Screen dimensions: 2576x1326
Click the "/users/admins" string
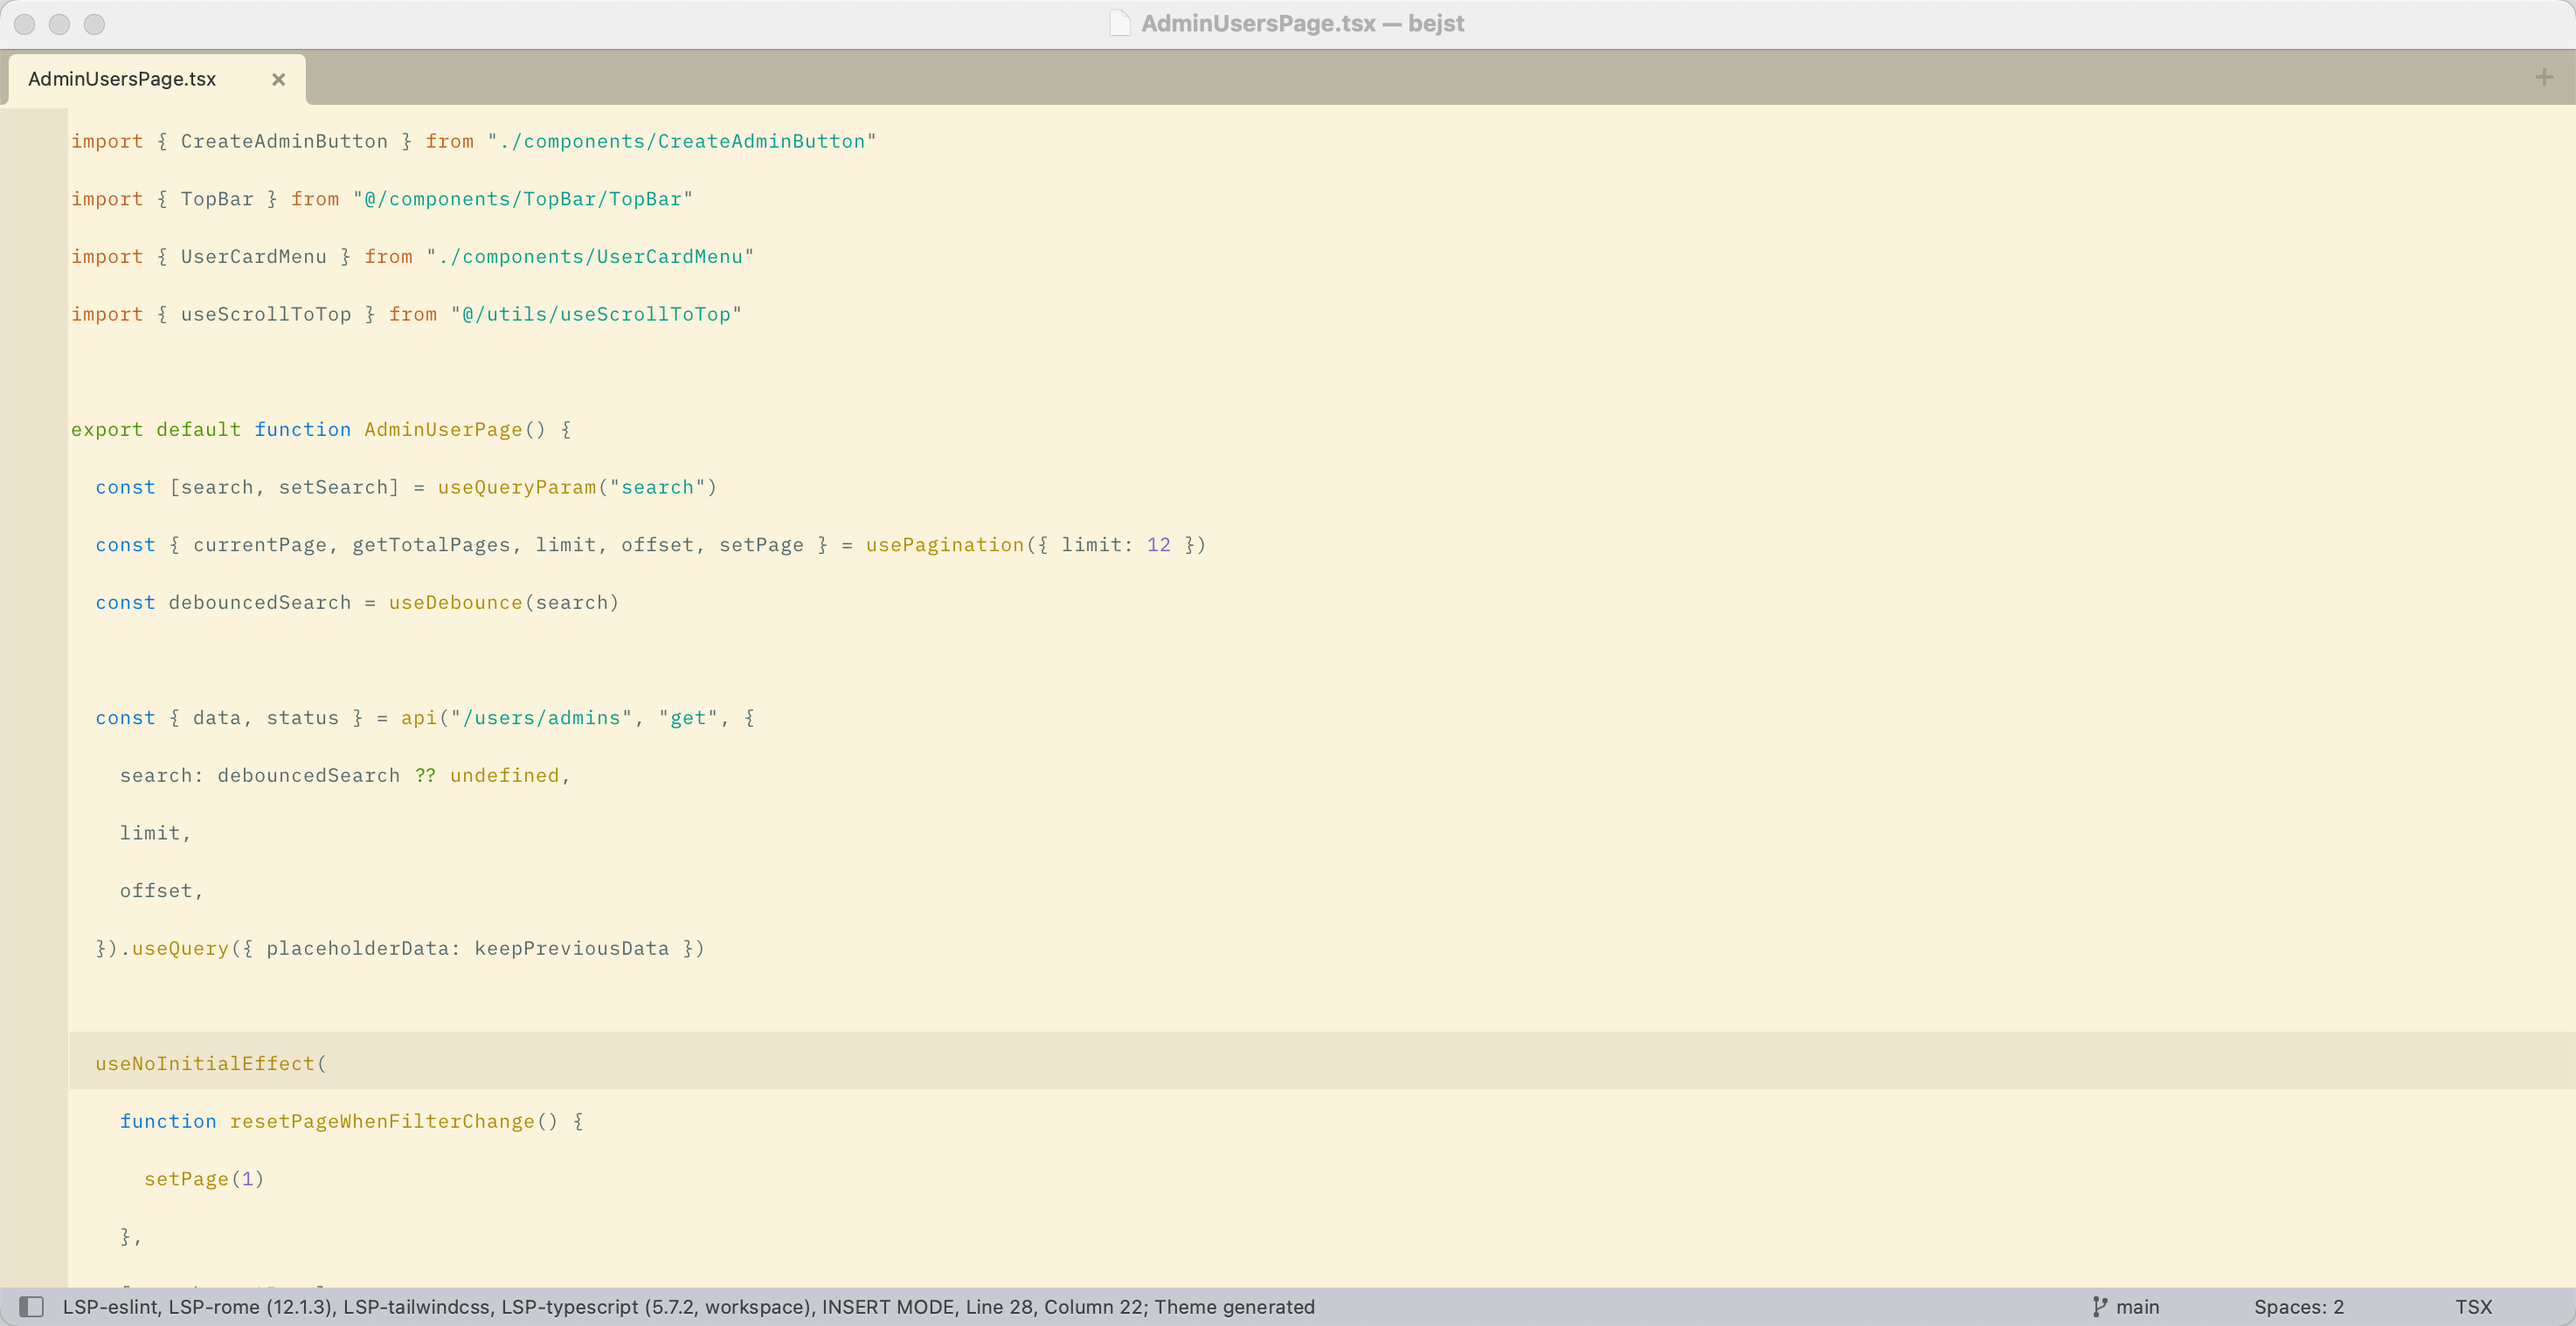[541, 718]
